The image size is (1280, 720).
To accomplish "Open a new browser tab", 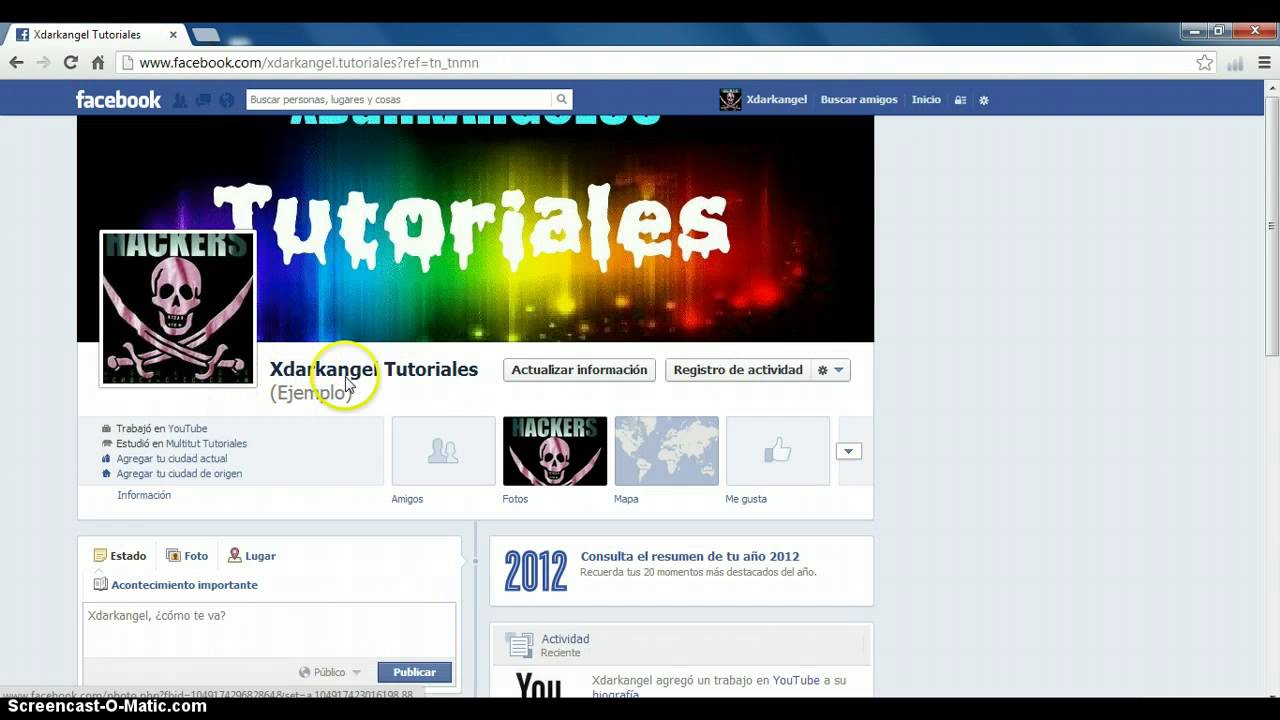I will pos(206,35).
